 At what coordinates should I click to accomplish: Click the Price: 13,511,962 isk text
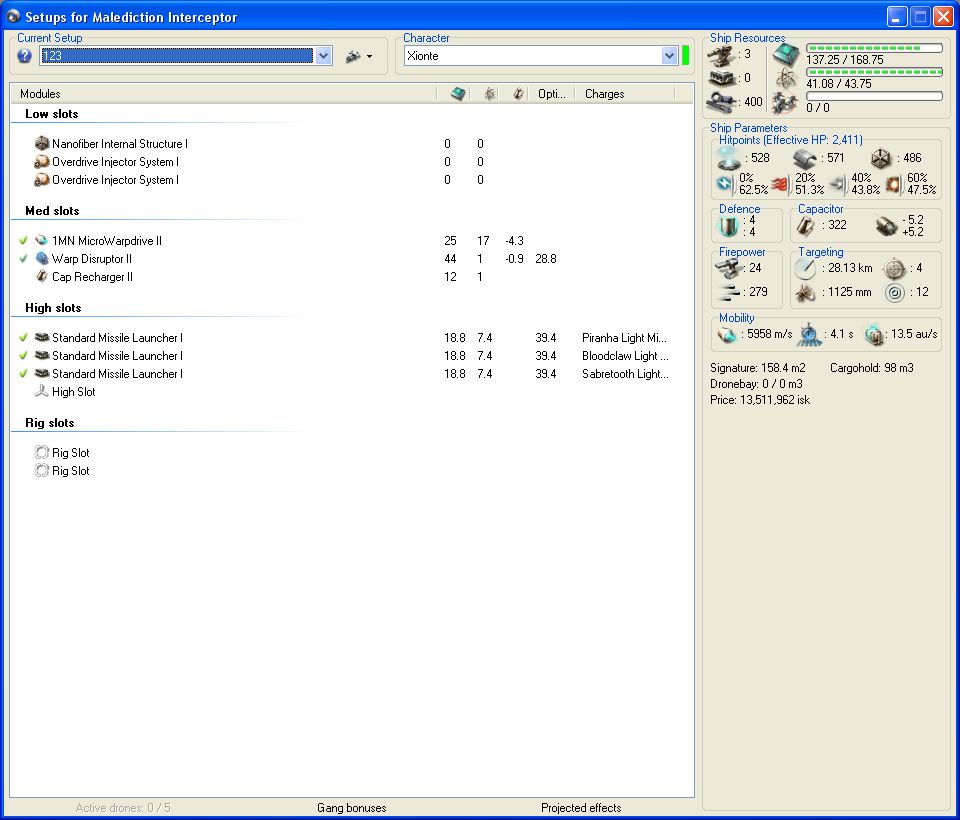tap(760, 400)
